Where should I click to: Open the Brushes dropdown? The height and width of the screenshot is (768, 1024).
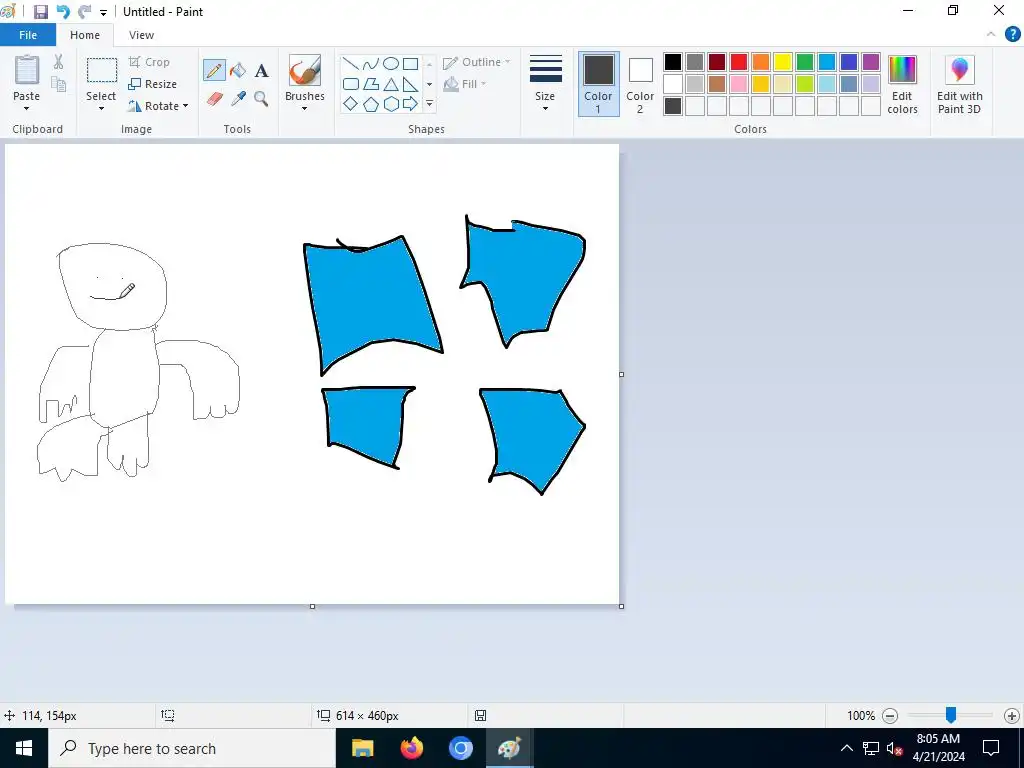304,108
